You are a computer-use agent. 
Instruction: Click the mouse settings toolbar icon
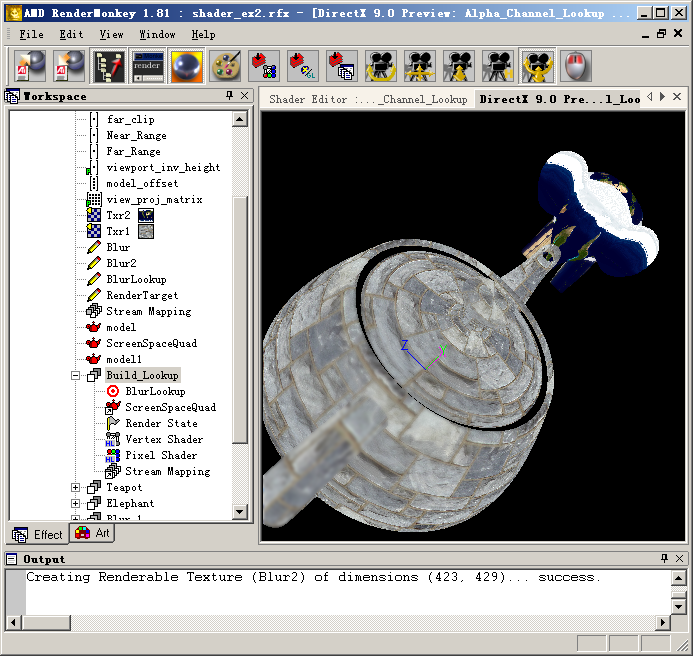[576, 66]
